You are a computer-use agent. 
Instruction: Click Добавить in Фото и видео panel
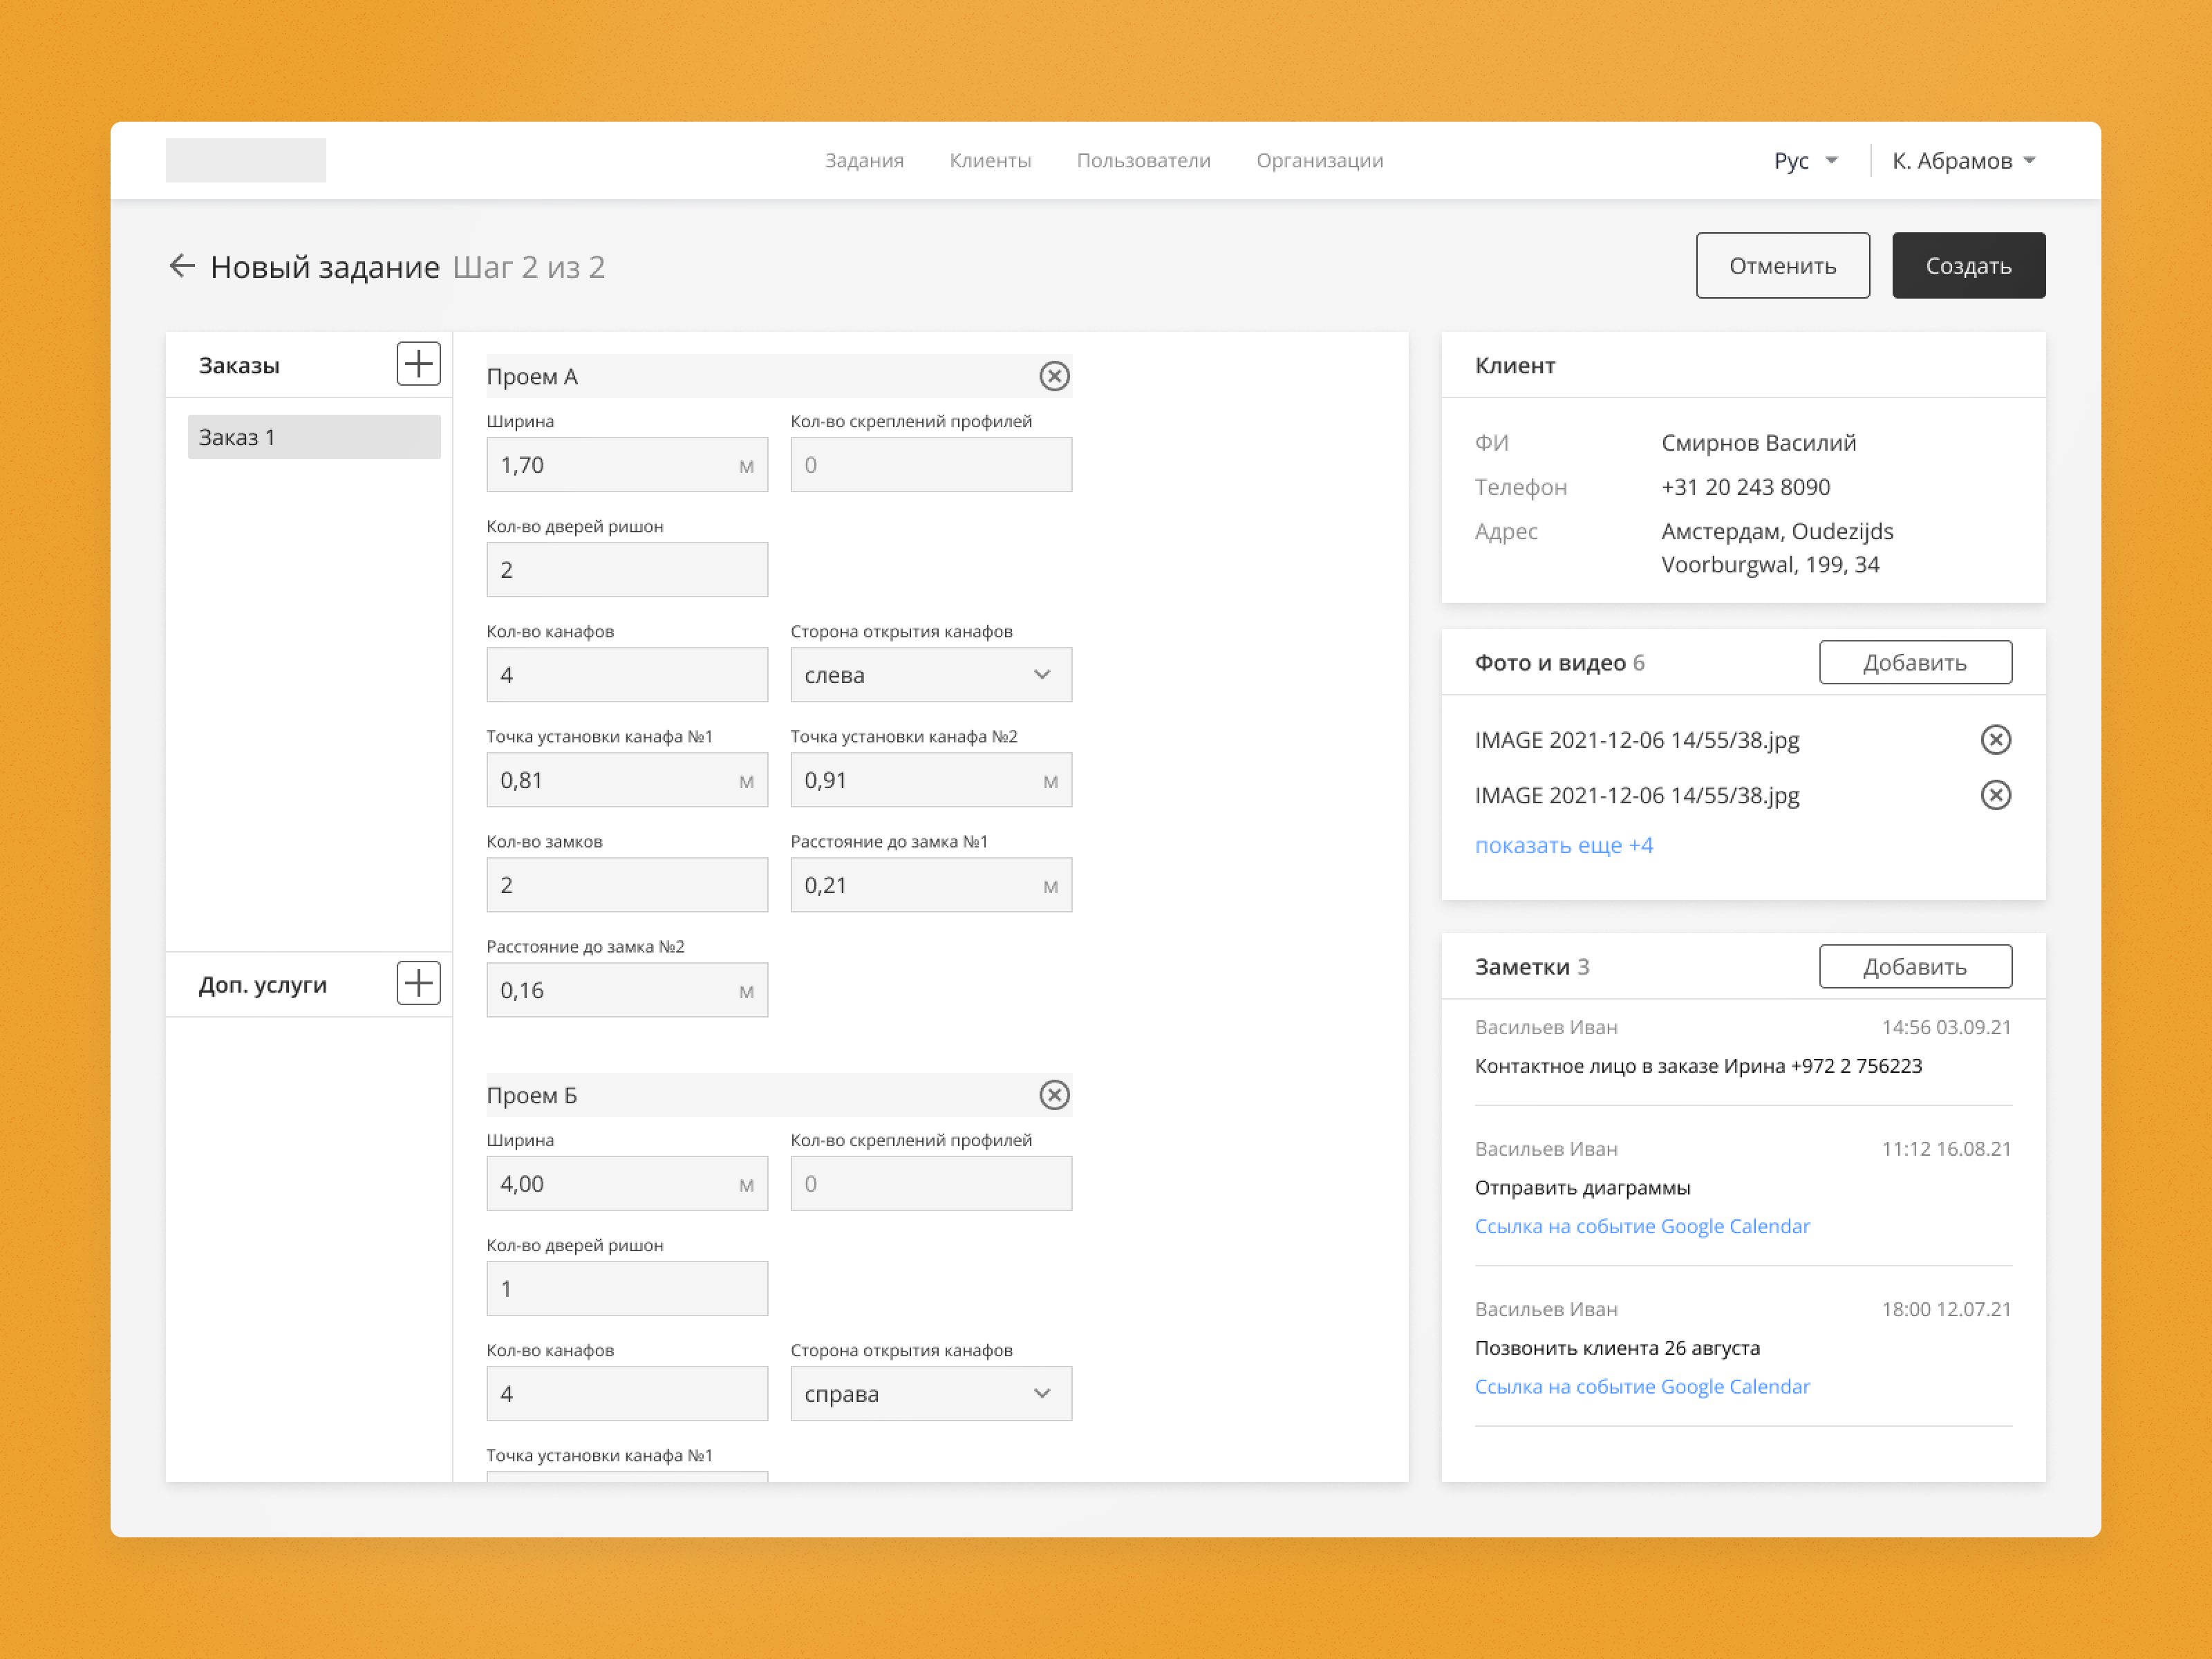pyautogui.click(x=1915, y=663)
